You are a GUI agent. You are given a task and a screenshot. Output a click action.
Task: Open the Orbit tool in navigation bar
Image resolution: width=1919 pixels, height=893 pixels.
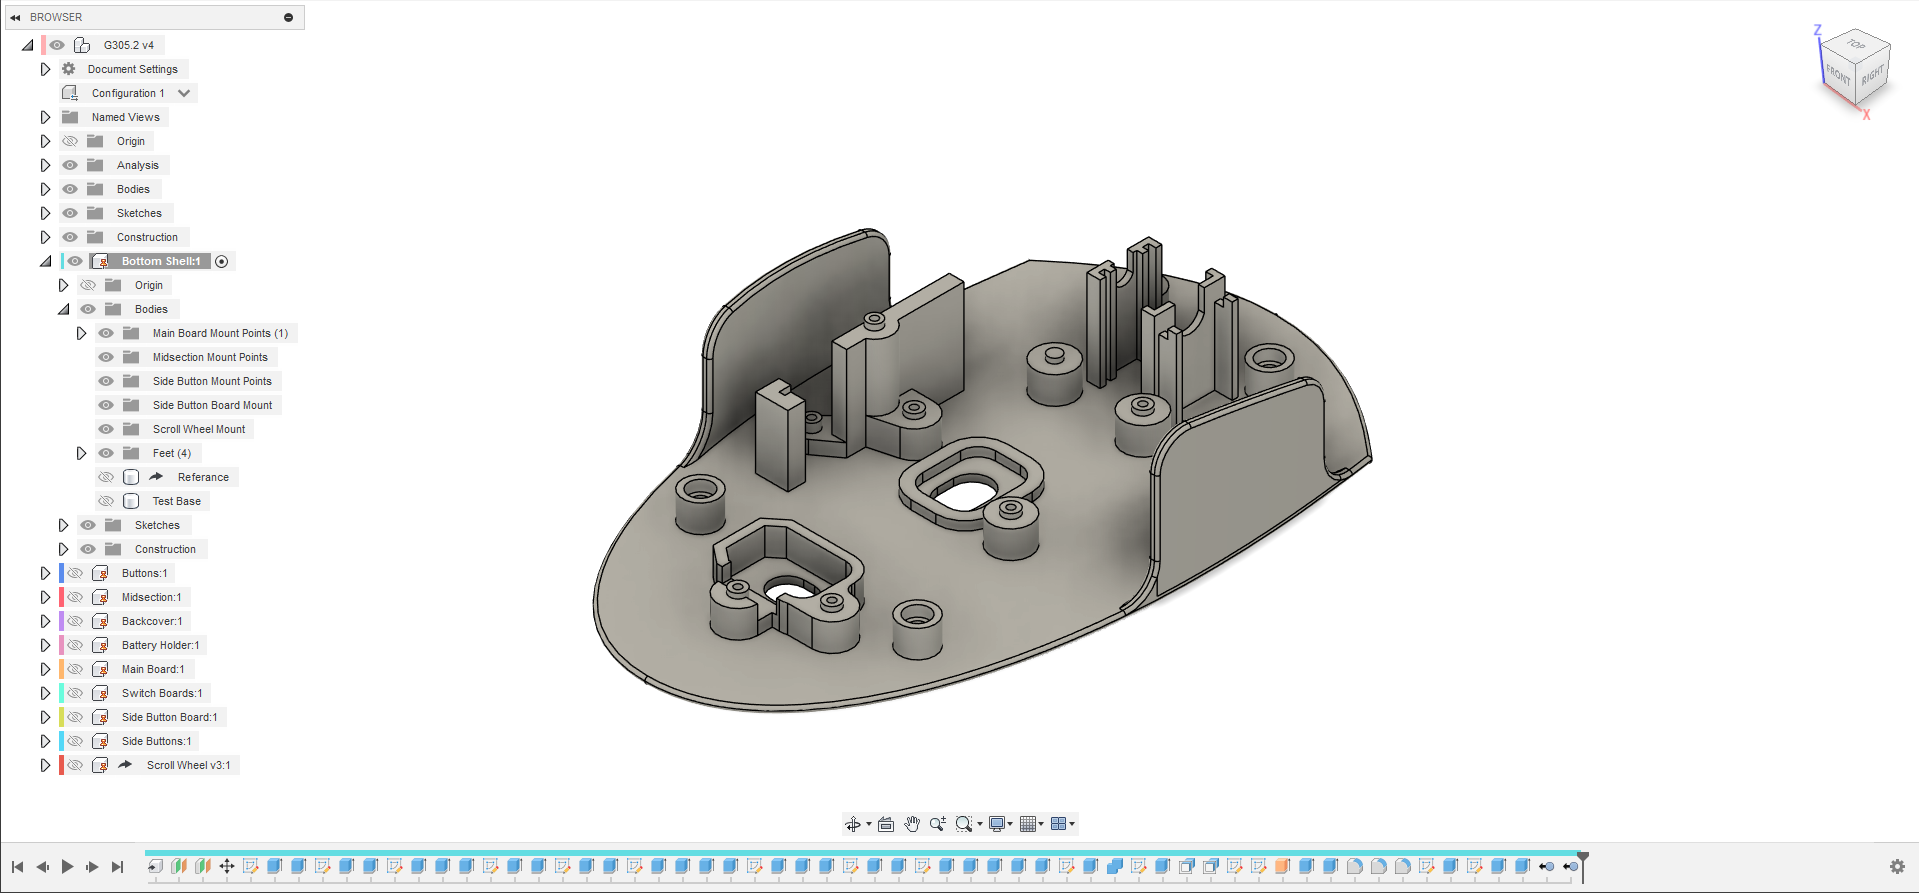tap(852, 824)
